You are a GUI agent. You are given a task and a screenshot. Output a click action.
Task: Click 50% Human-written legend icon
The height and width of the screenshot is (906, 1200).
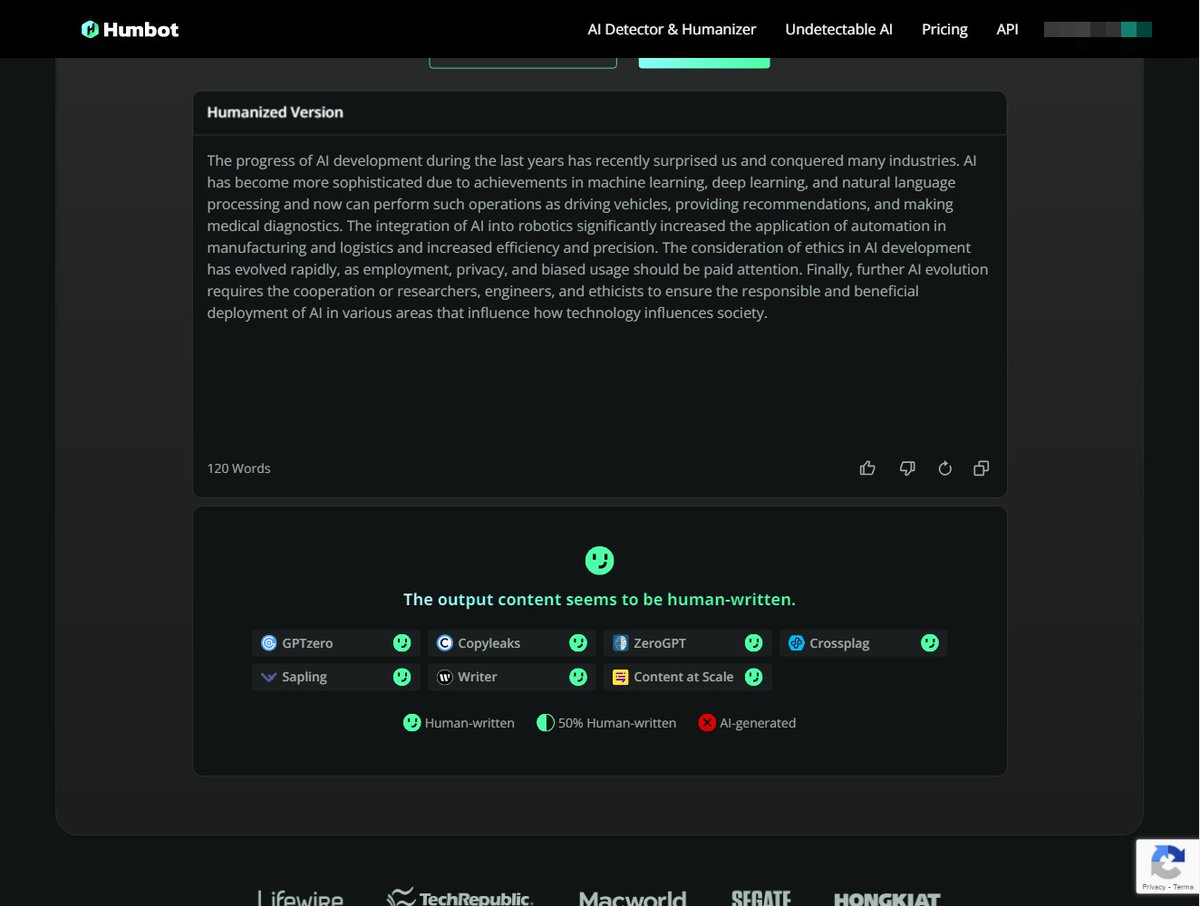coord(545,722)
